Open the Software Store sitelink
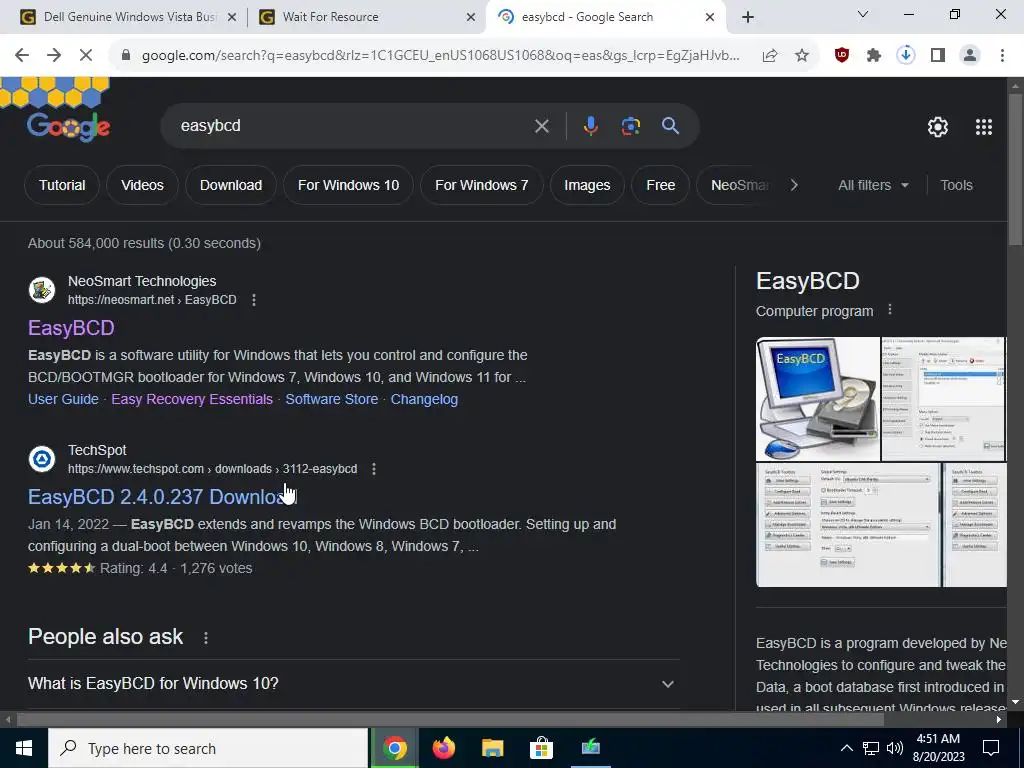Image resolution: width=1024 pixels, height=768 pixels. click(332, 399)
